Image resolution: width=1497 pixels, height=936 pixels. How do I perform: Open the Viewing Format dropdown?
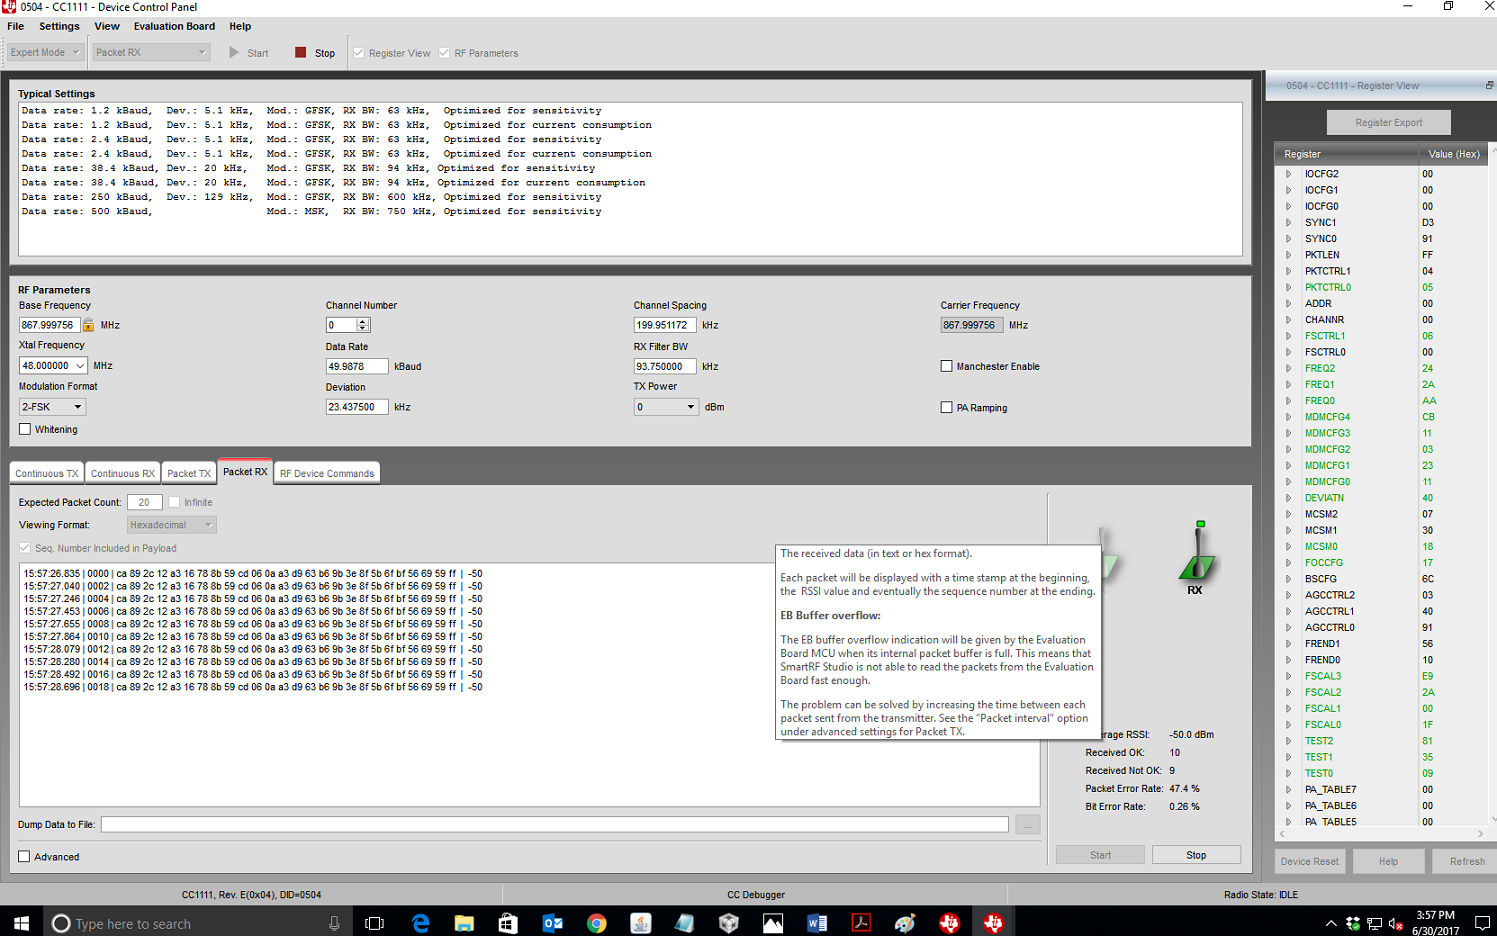171,524
